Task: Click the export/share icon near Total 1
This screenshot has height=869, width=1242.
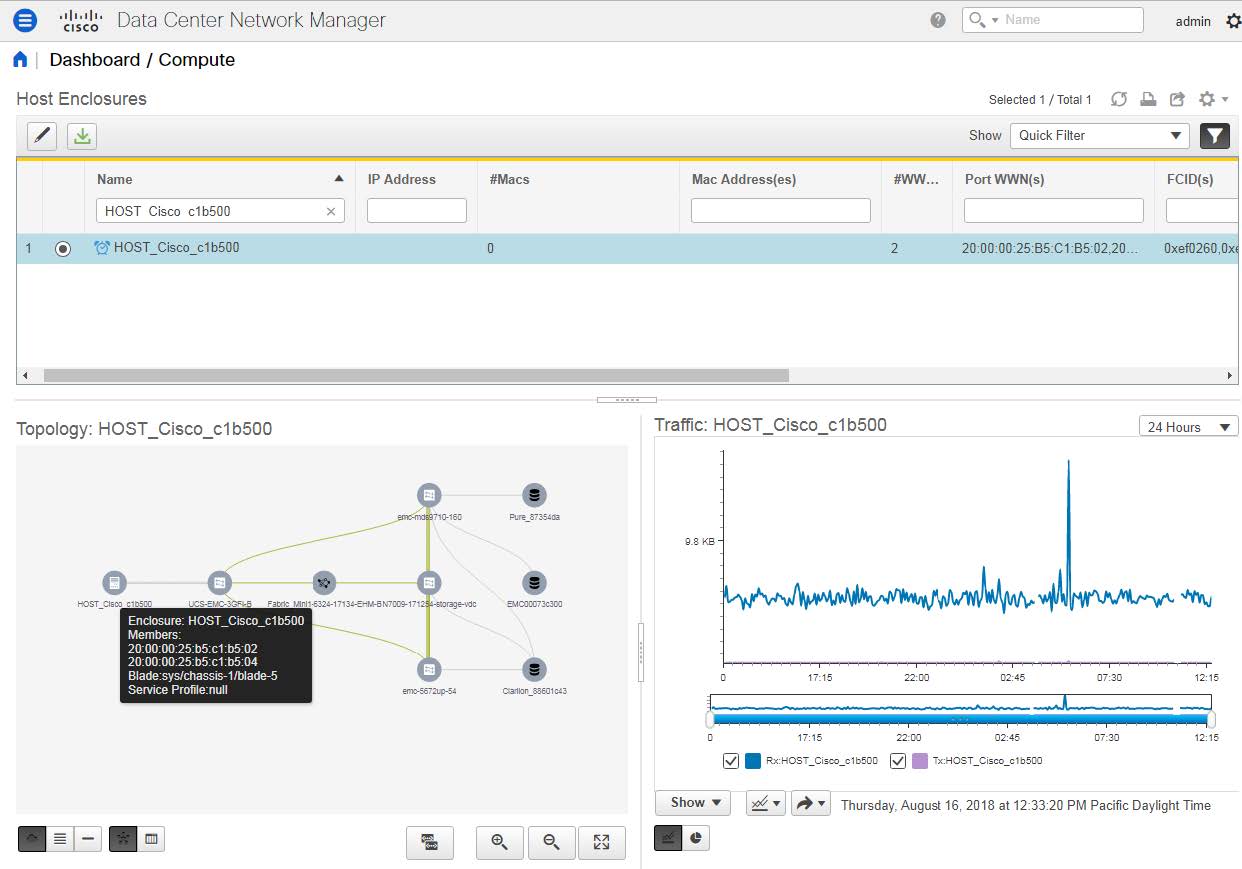Action: [1177, 99]
